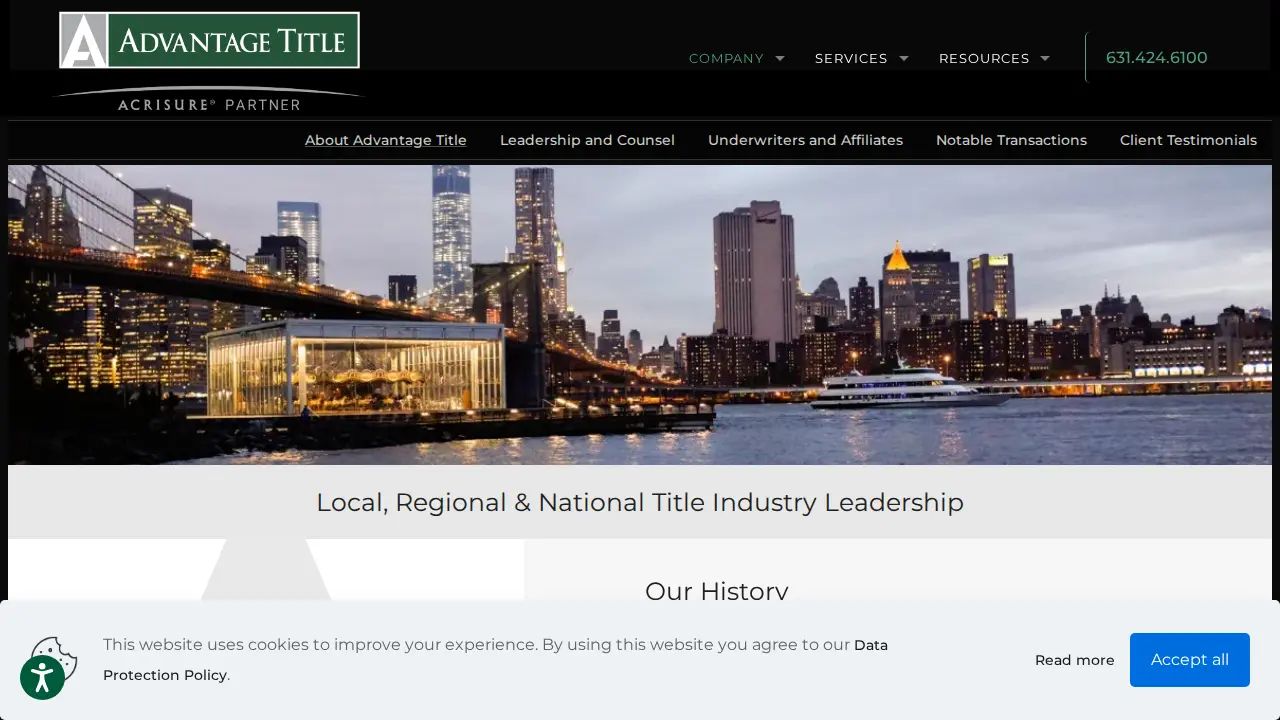Click Read more in cookie banner
Viewport: 1280px width, 720px height.
point(1074,660)
